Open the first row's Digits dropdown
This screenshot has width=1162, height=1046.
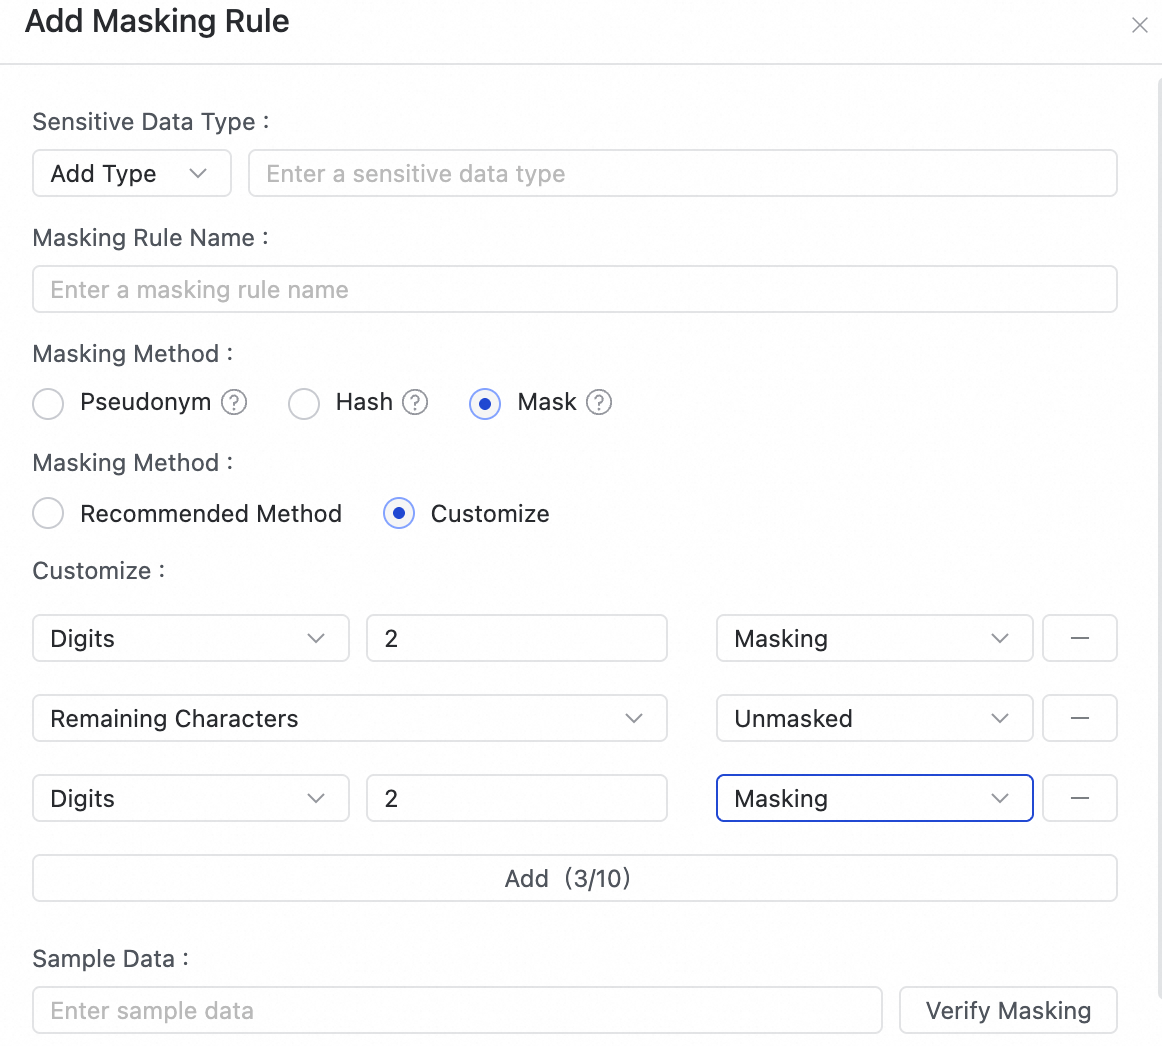point(190,638)
